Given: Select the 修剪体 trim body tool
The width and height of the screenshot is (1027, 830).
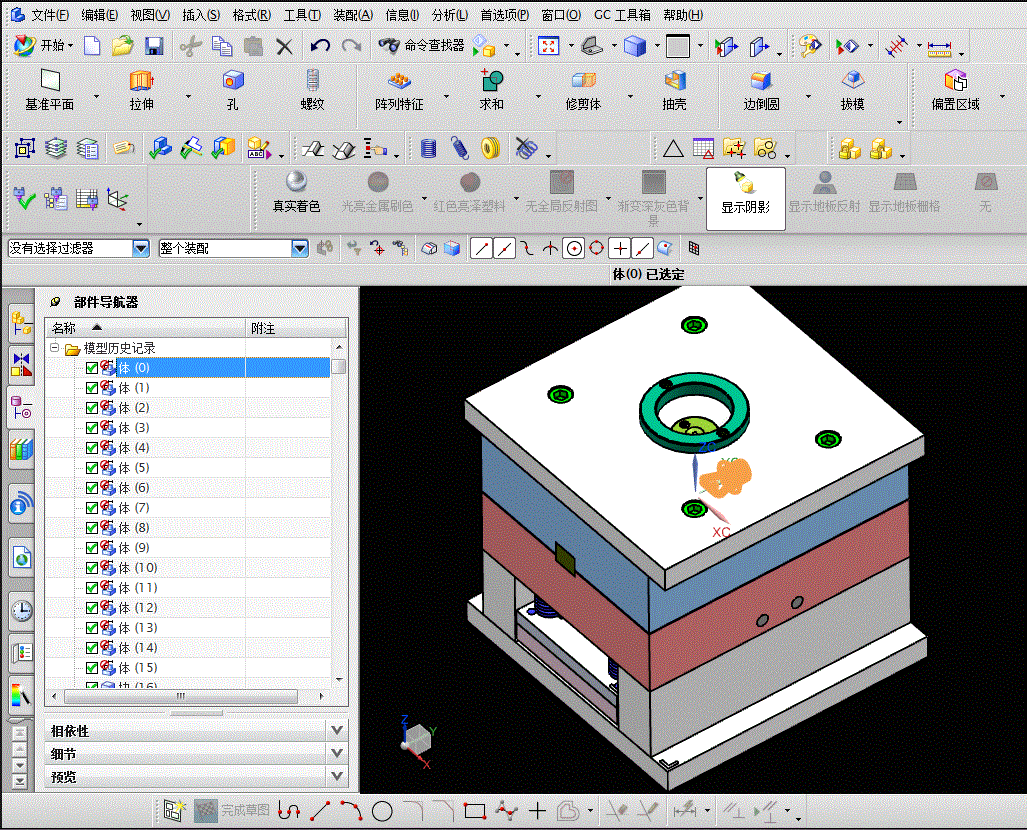Looking at the screenshot, I should [x=583, y=91].
